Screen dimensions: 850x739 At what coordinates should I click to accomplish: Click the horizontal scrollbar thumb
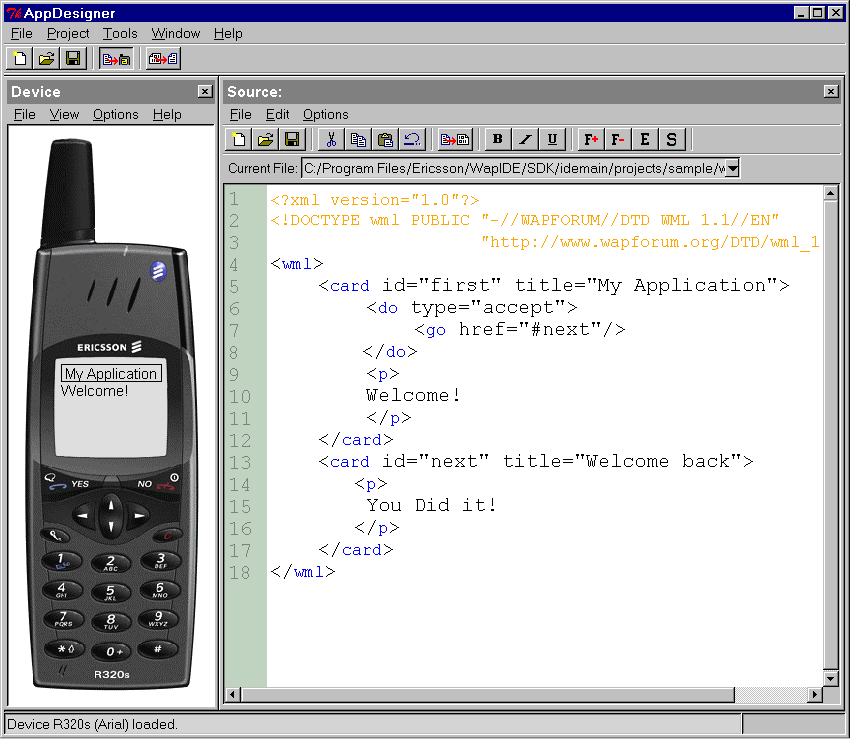point(487,694)
